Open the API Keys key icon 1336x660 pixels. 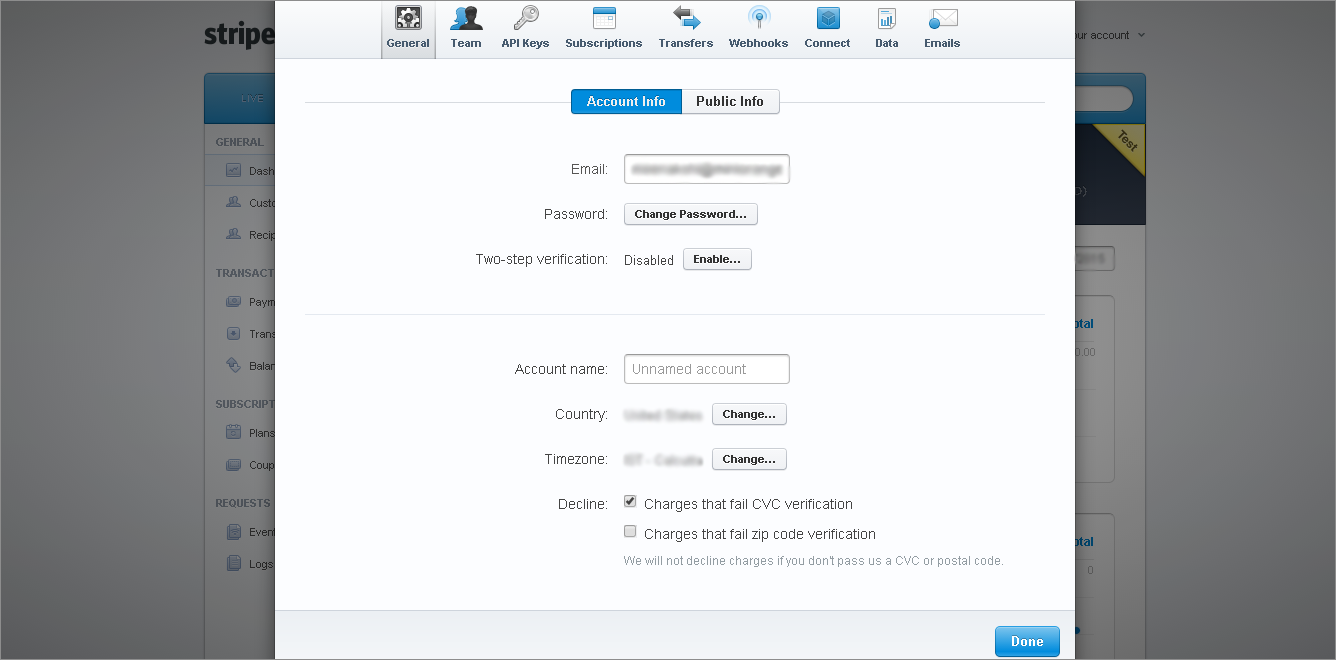click(525, 18)
